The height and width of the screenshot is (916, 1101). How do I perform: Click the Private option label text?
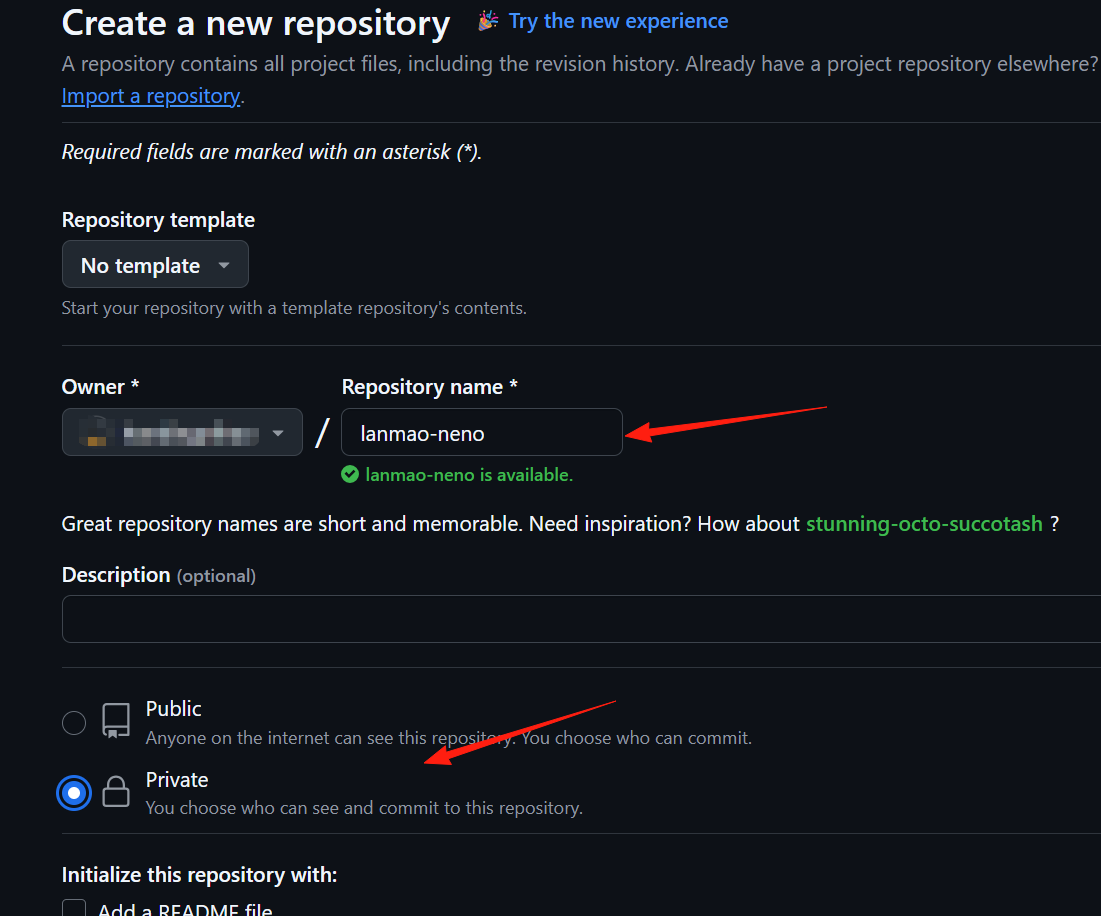[177, 780]
